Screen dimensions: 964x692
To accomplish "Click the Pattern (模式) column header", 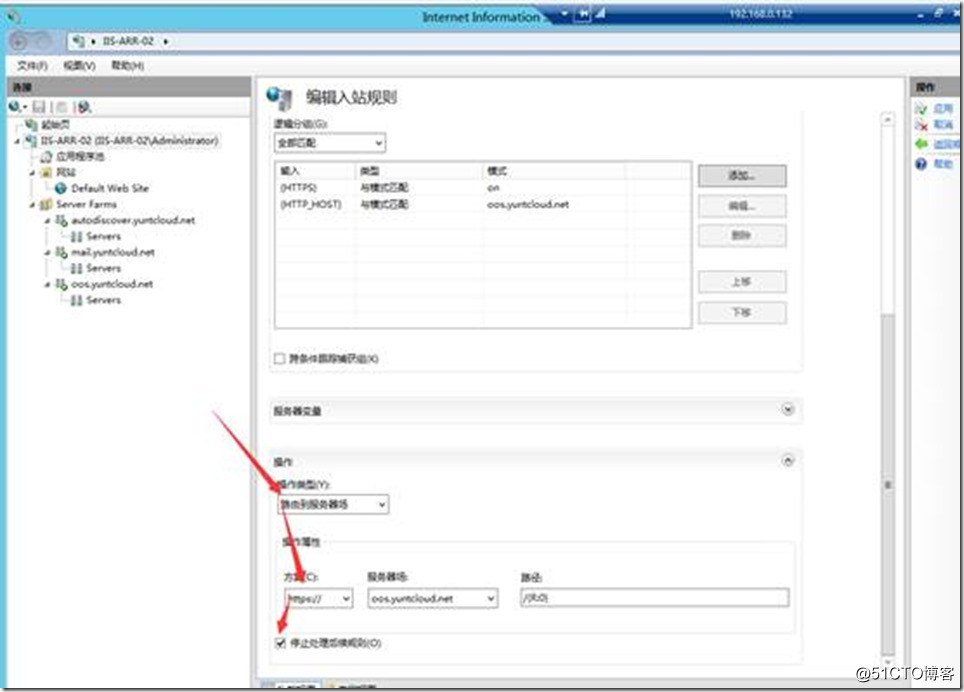I will point(555,171).
